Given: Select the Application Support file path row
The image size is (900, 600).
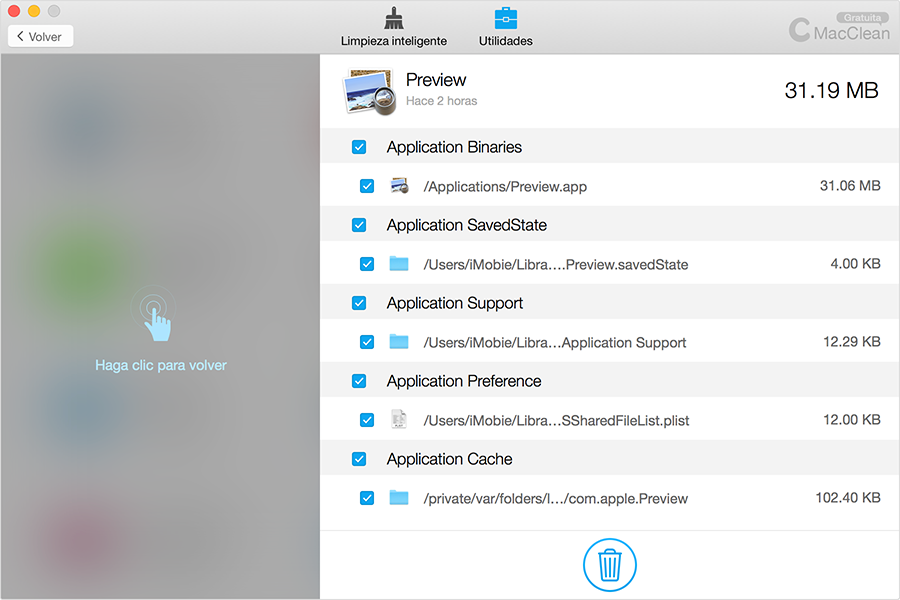Looking at the screenshot, I should click(x=555, y=342).
